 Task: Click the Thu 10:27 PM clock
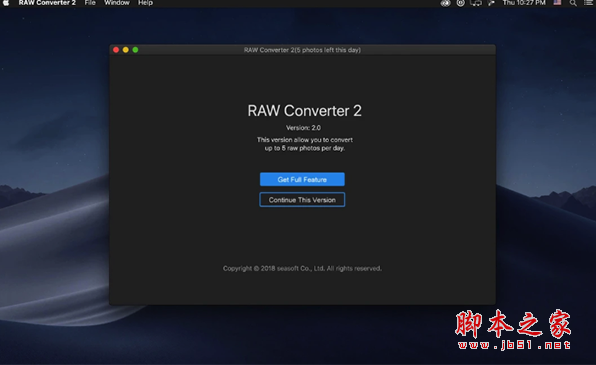point(524,3)
